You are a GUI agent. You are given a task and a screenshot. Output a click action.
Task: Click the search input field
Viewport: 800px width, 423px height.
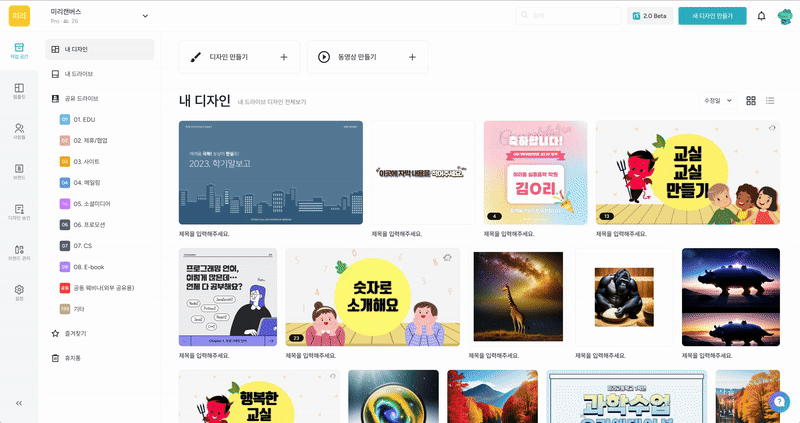[572, 16]
